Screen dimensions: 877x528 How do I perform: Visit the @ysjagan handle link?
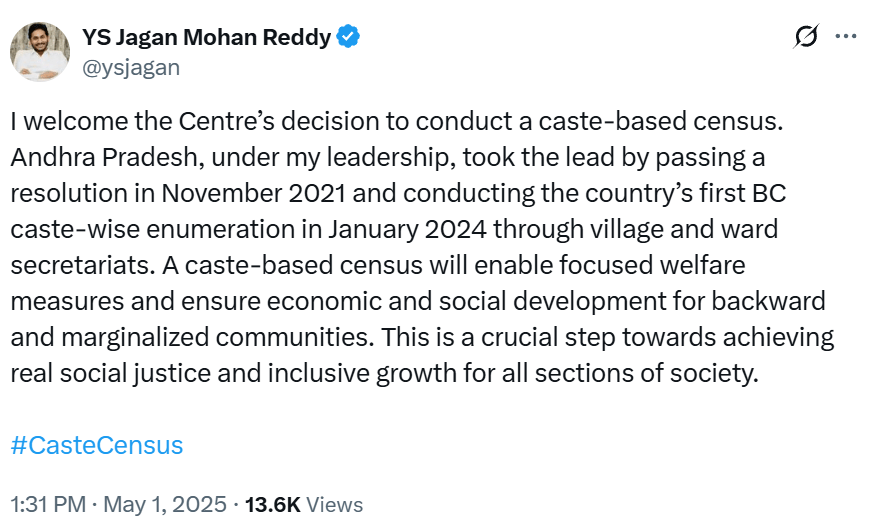[x=131, y=68]
